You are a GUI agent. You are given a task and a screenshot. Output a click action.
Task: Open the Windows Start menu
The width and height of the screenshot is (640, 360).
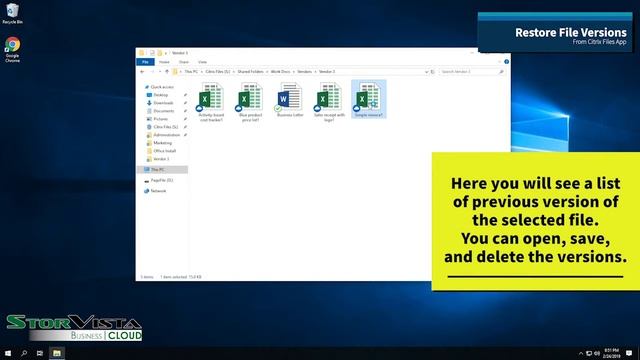pos(8,353)
